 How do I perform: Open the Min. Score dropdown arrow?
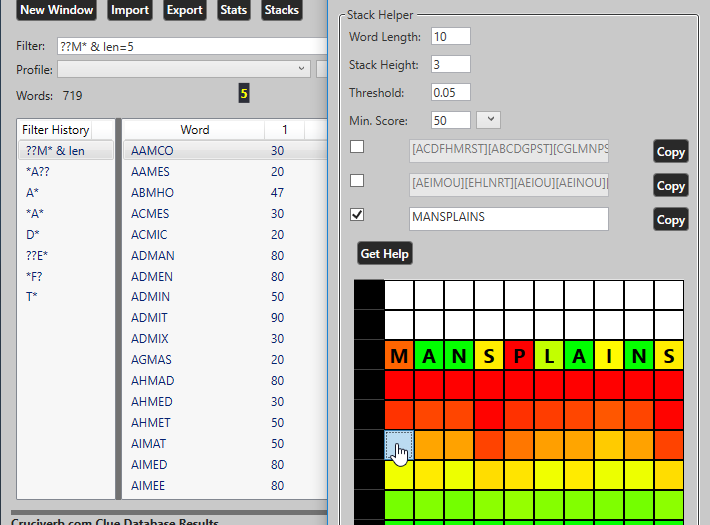click(x=489, y=120)
